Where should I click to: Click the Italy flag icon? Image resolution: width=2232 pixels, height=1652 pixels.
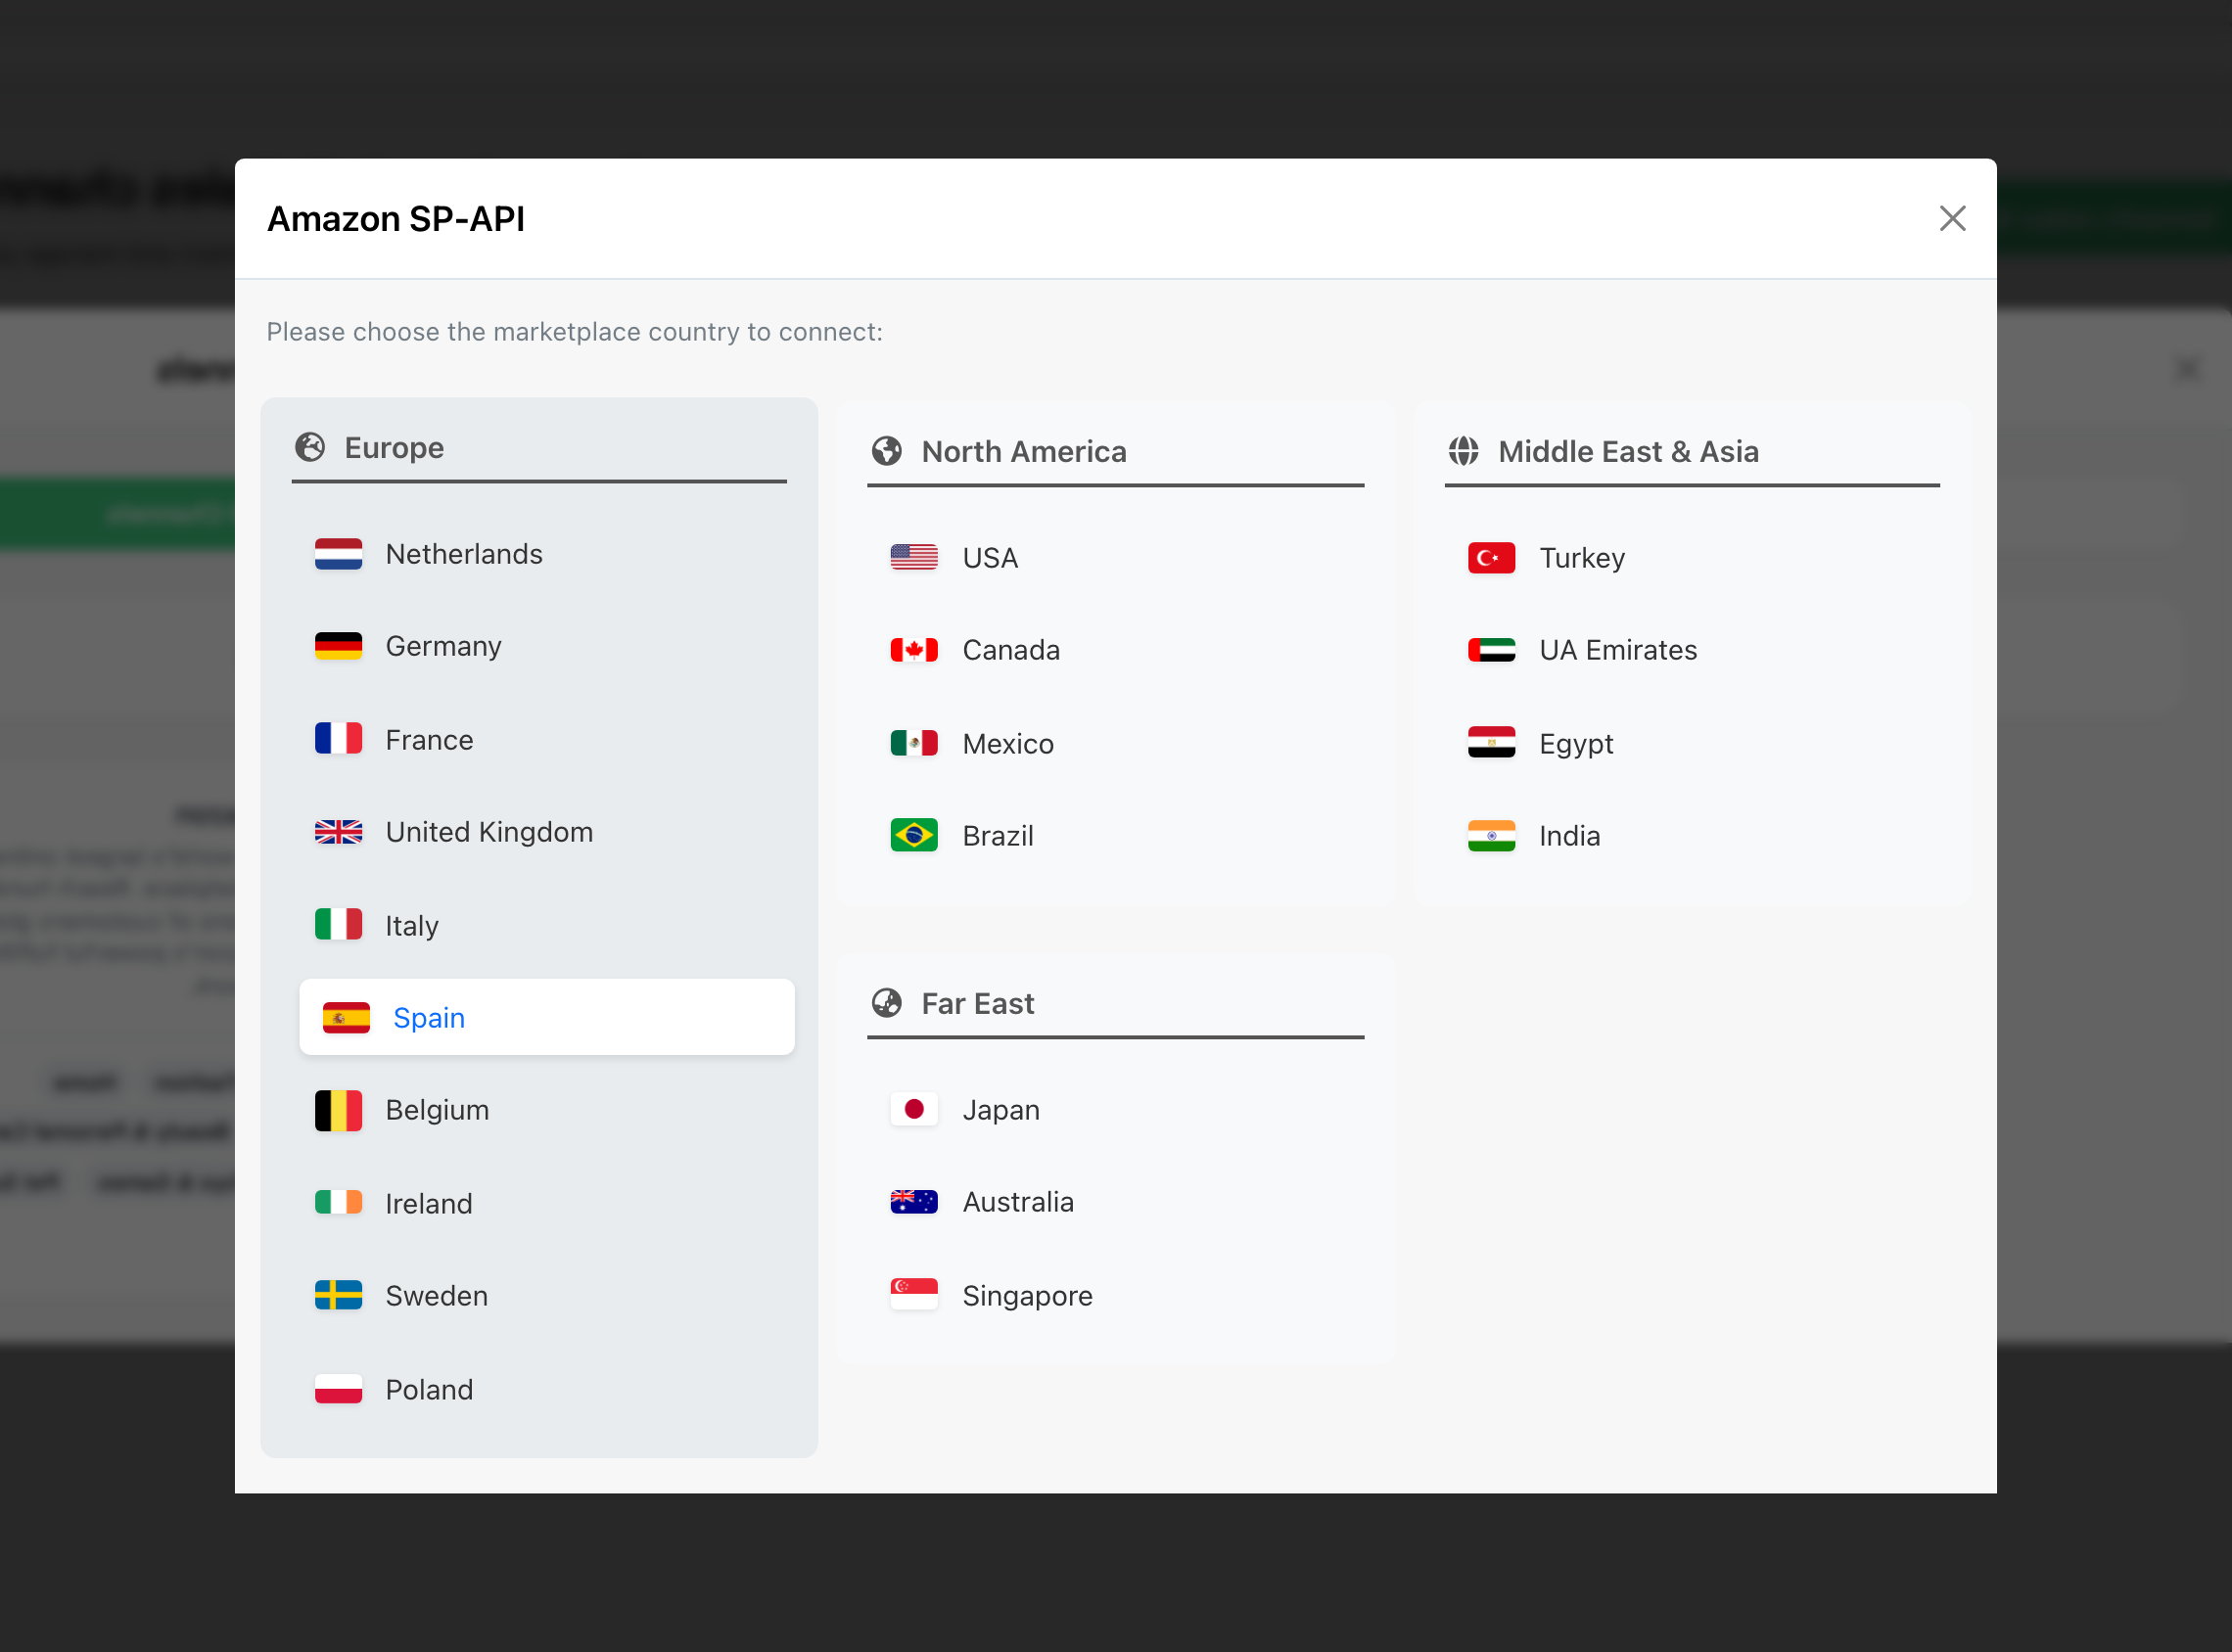(x=338, y=925)
